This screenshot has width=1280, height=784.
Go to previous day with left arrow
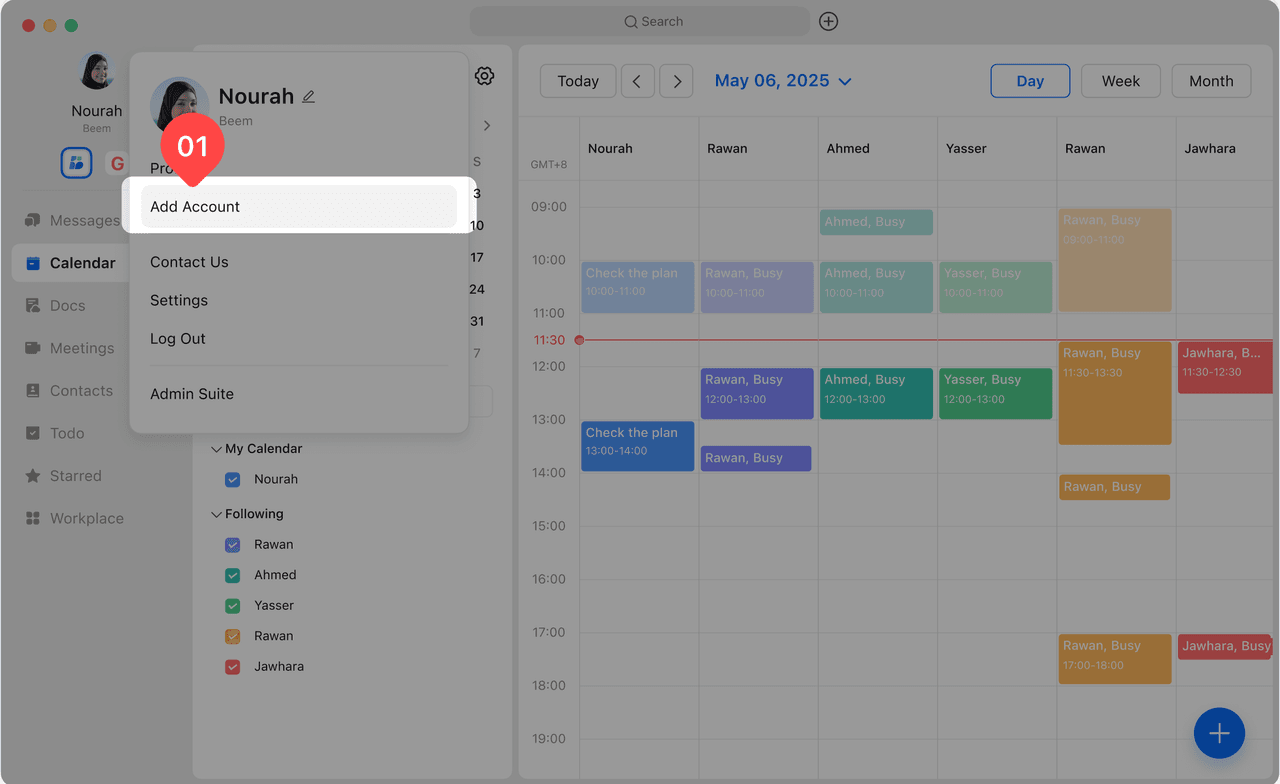click(637, 81)
